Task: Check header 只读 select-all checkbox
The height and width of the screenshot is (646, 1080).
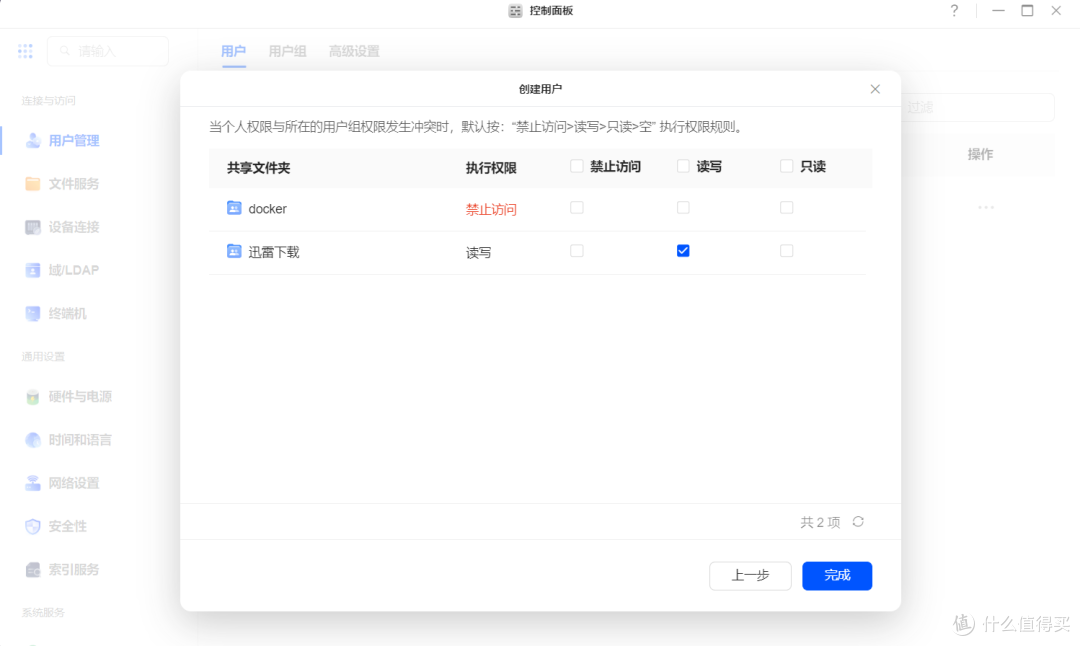Action: 786,166
